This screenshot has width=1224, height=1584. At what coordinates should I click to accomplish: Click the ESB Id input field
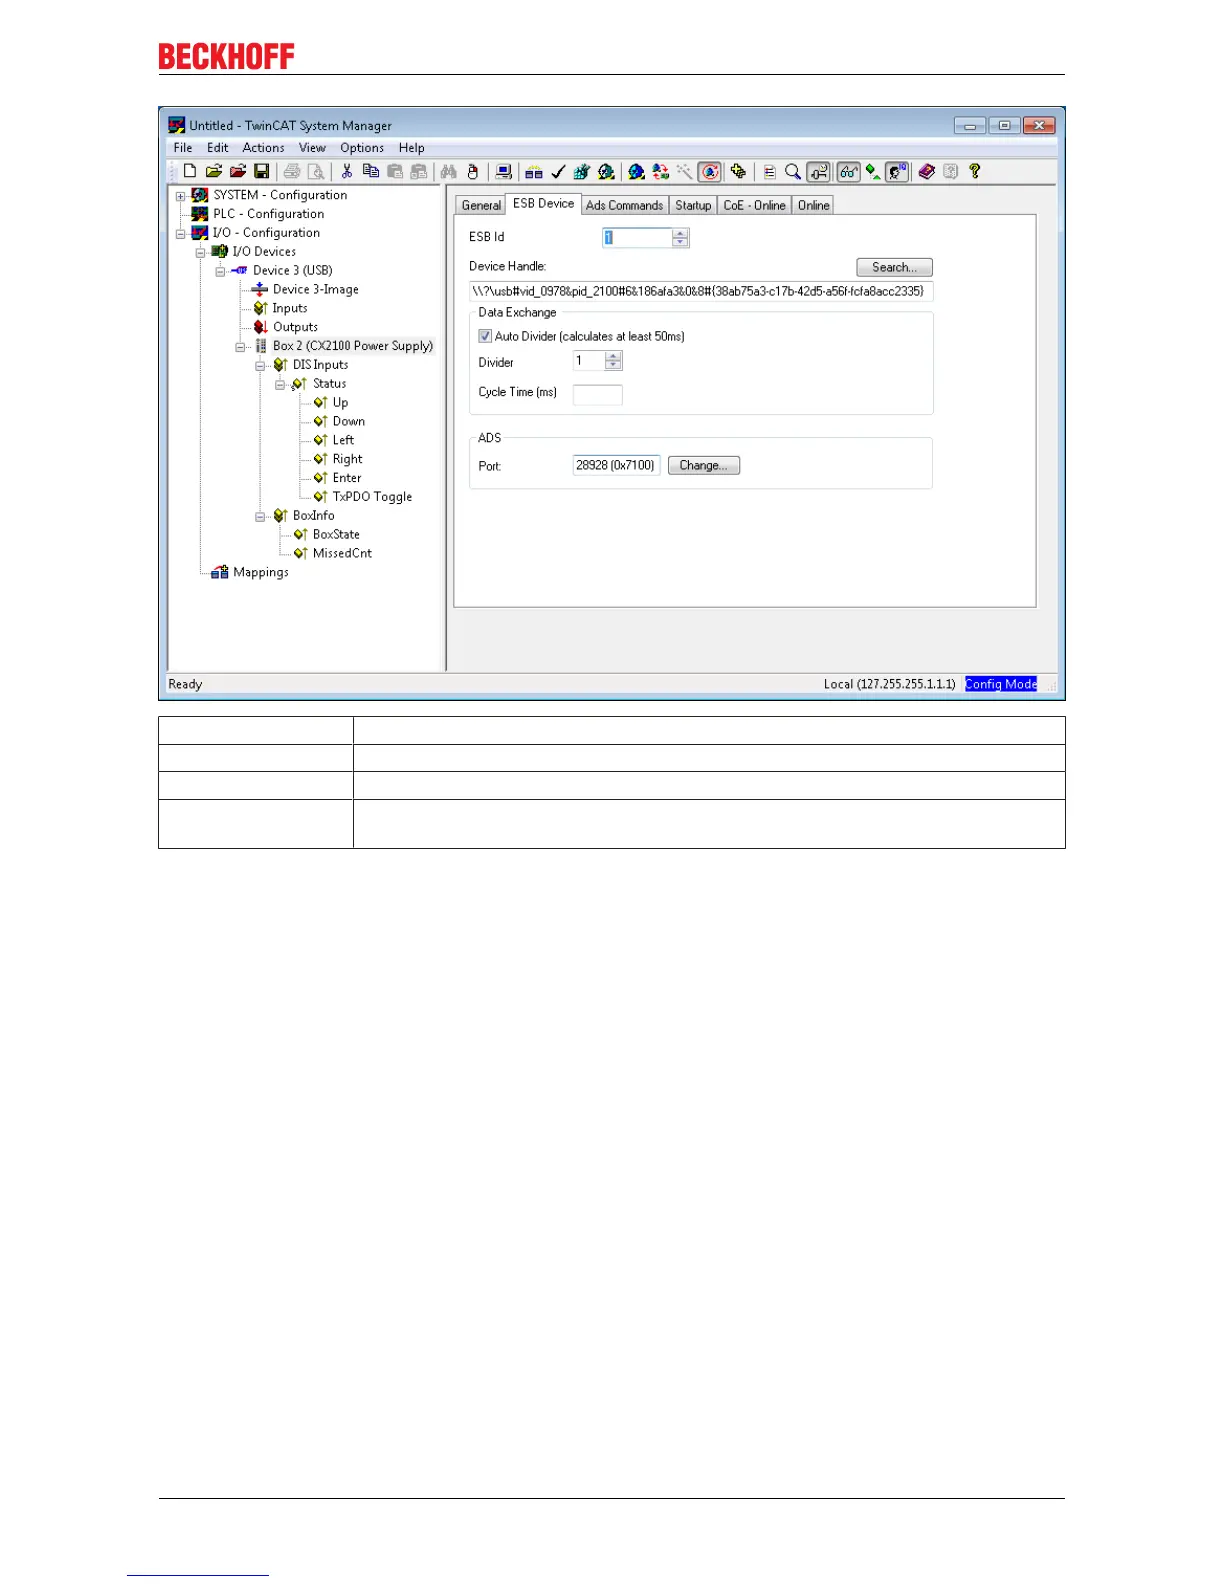[637, 238]
